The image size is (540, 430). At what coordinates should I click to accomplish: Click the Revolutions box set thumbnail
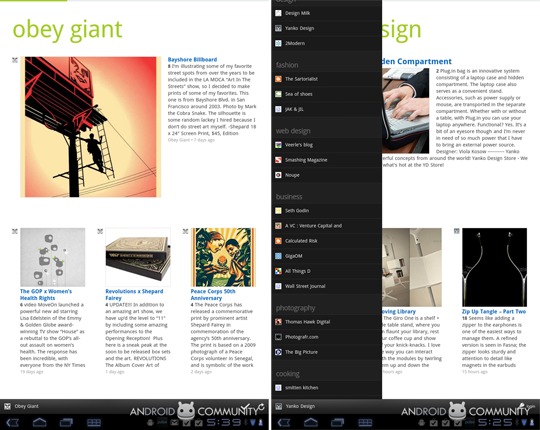click(x=138, y=257)
